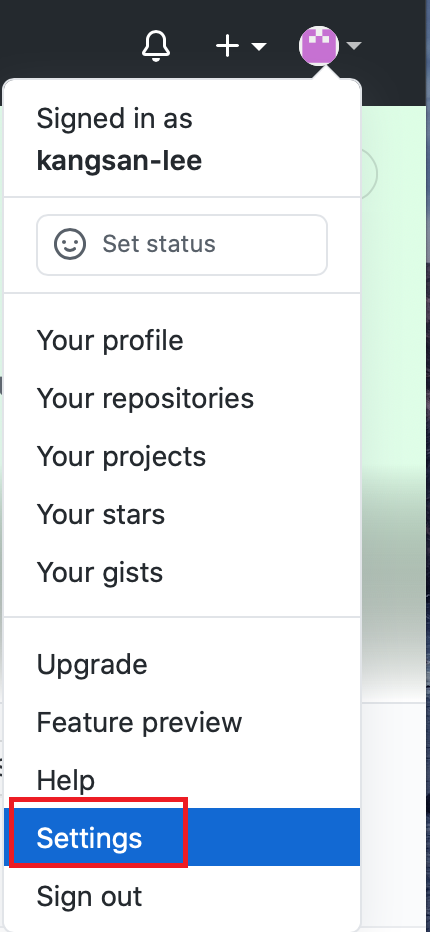Expand the caret beside the plus icon

259,46
